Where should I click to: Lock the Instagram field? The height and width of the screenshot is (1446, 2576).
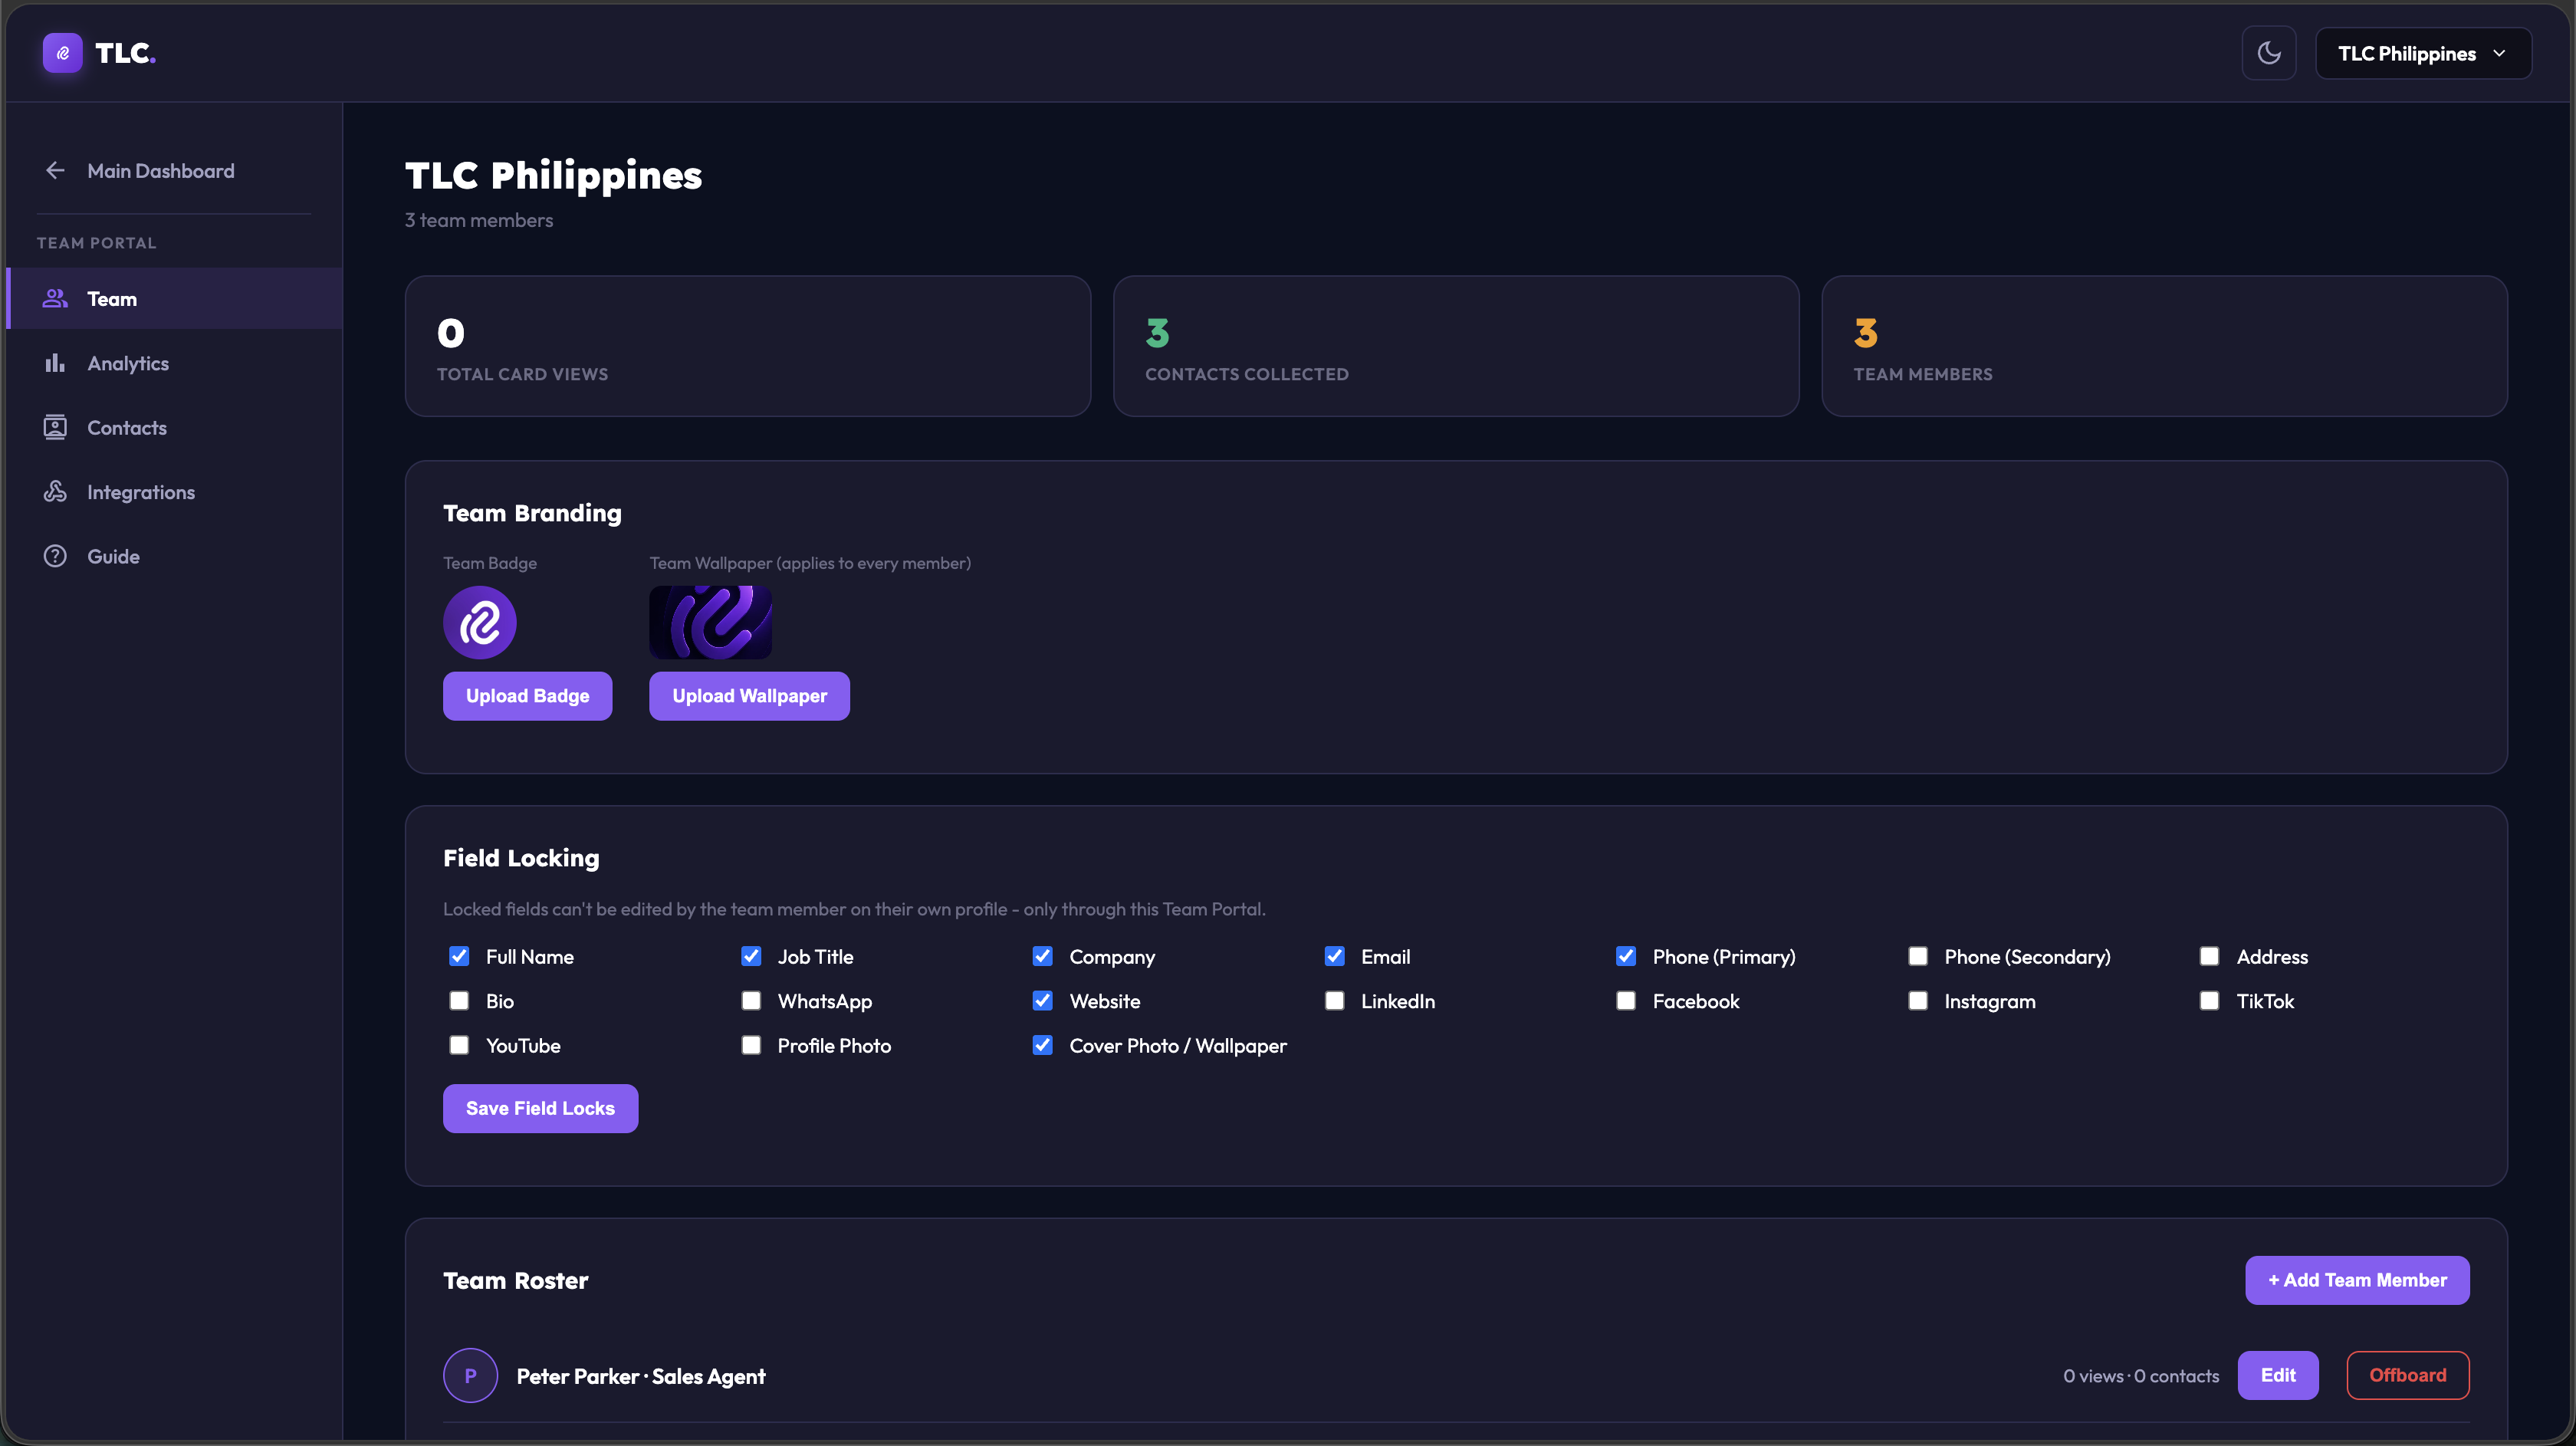click(1918, 1000)
